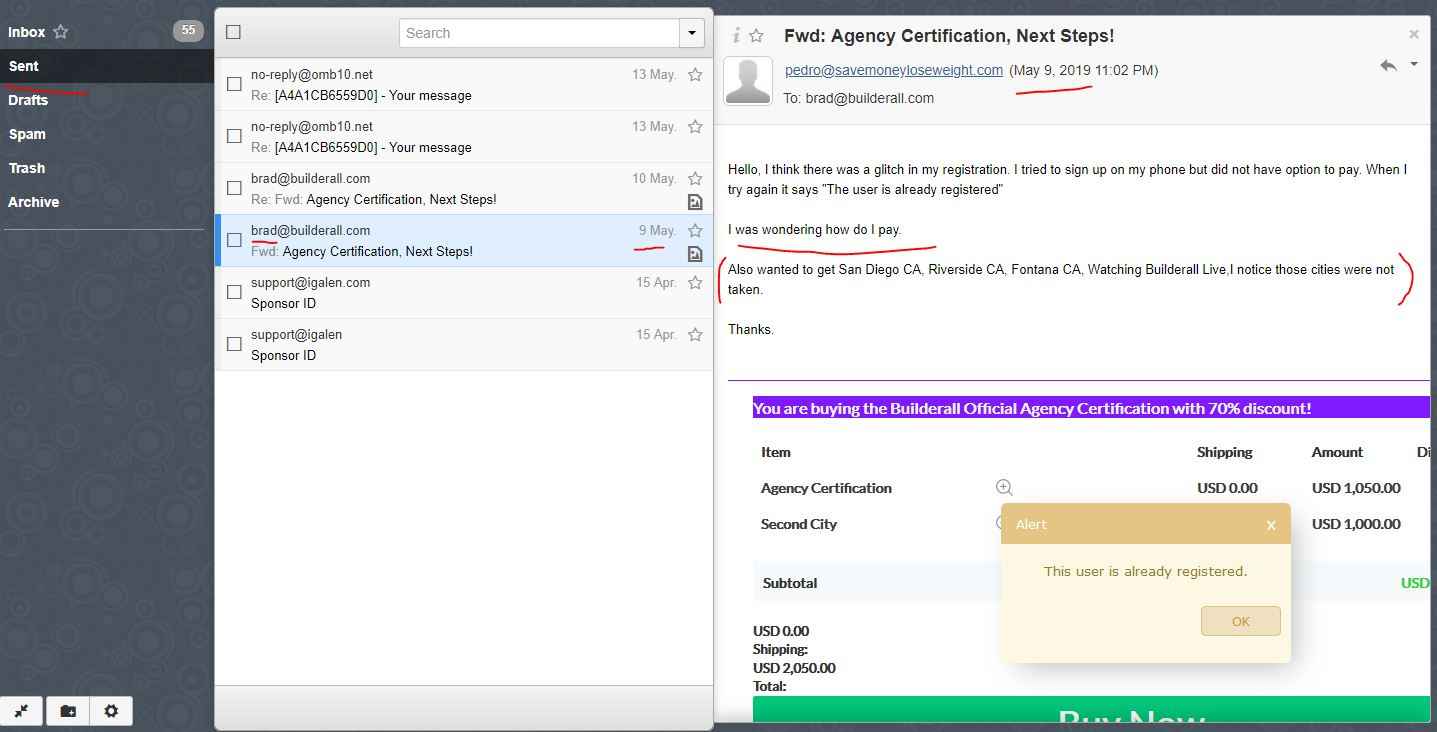The height and width of the screenshot is (732, 1437).
Task: Click the collapse arrows icon at bottom left
Action: pos(22,711)
